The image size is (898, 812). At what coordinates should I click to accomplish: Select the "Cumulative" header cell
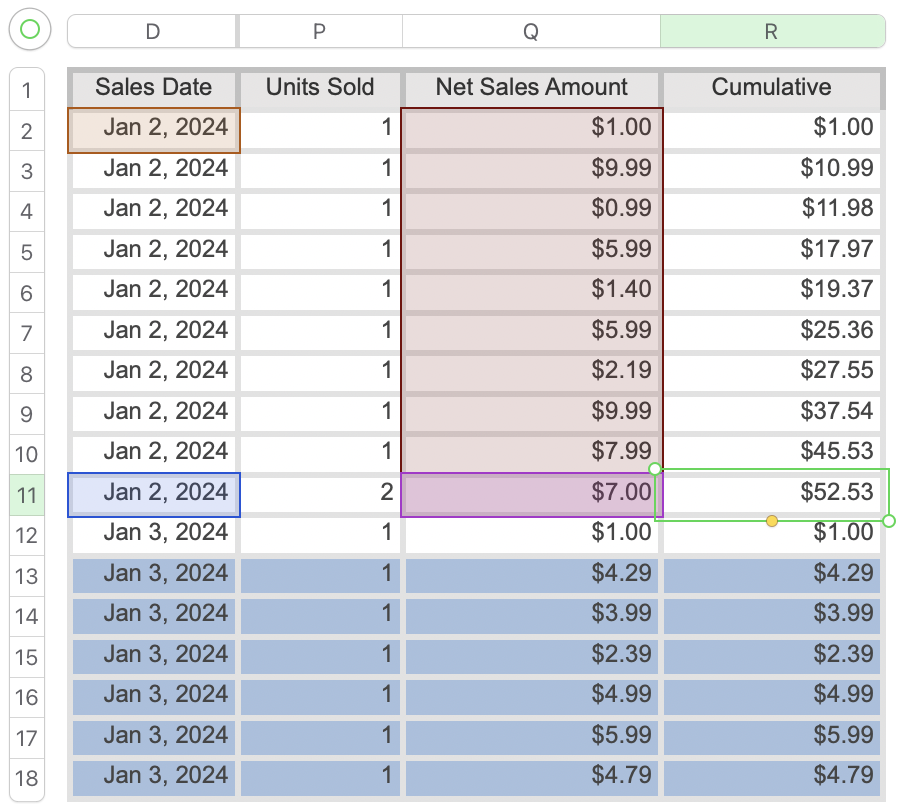tap(771, 88)
